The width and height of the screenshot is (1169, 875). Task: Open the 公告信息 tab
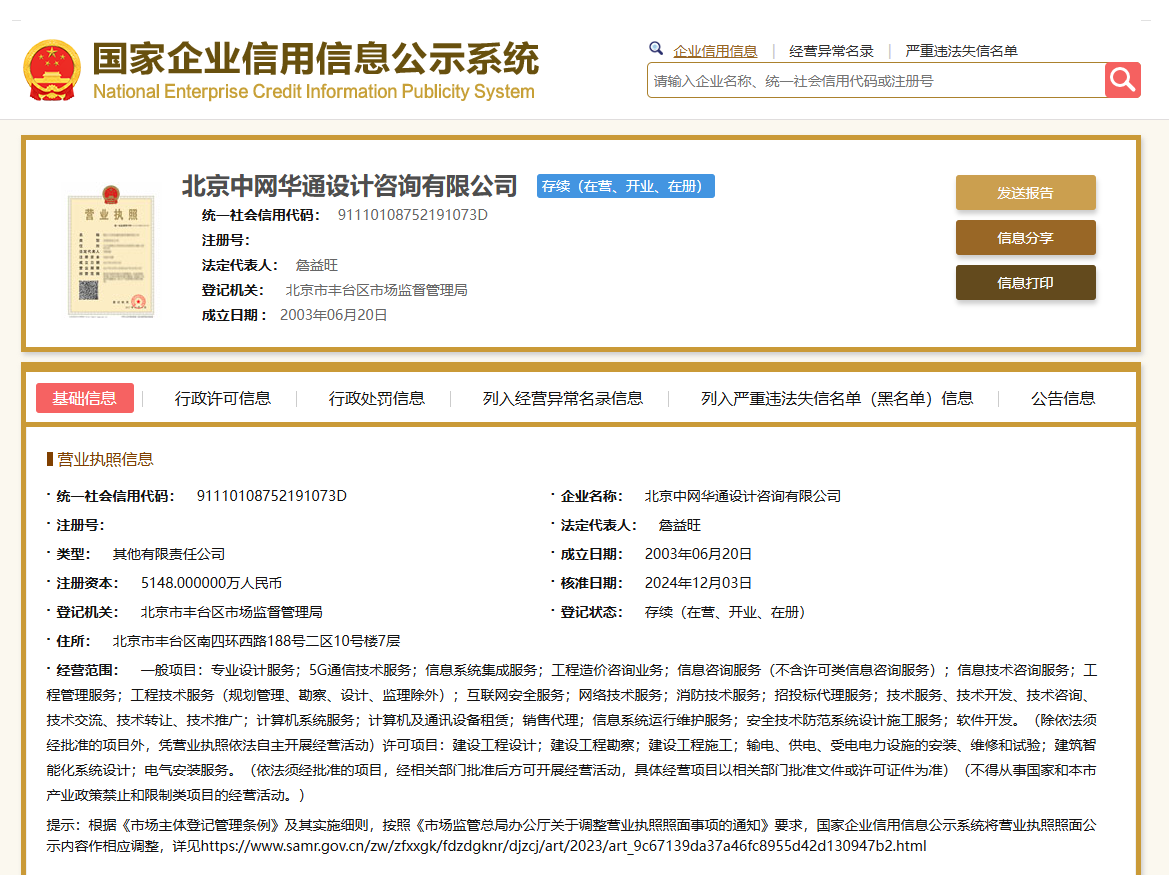[1063, 399]
